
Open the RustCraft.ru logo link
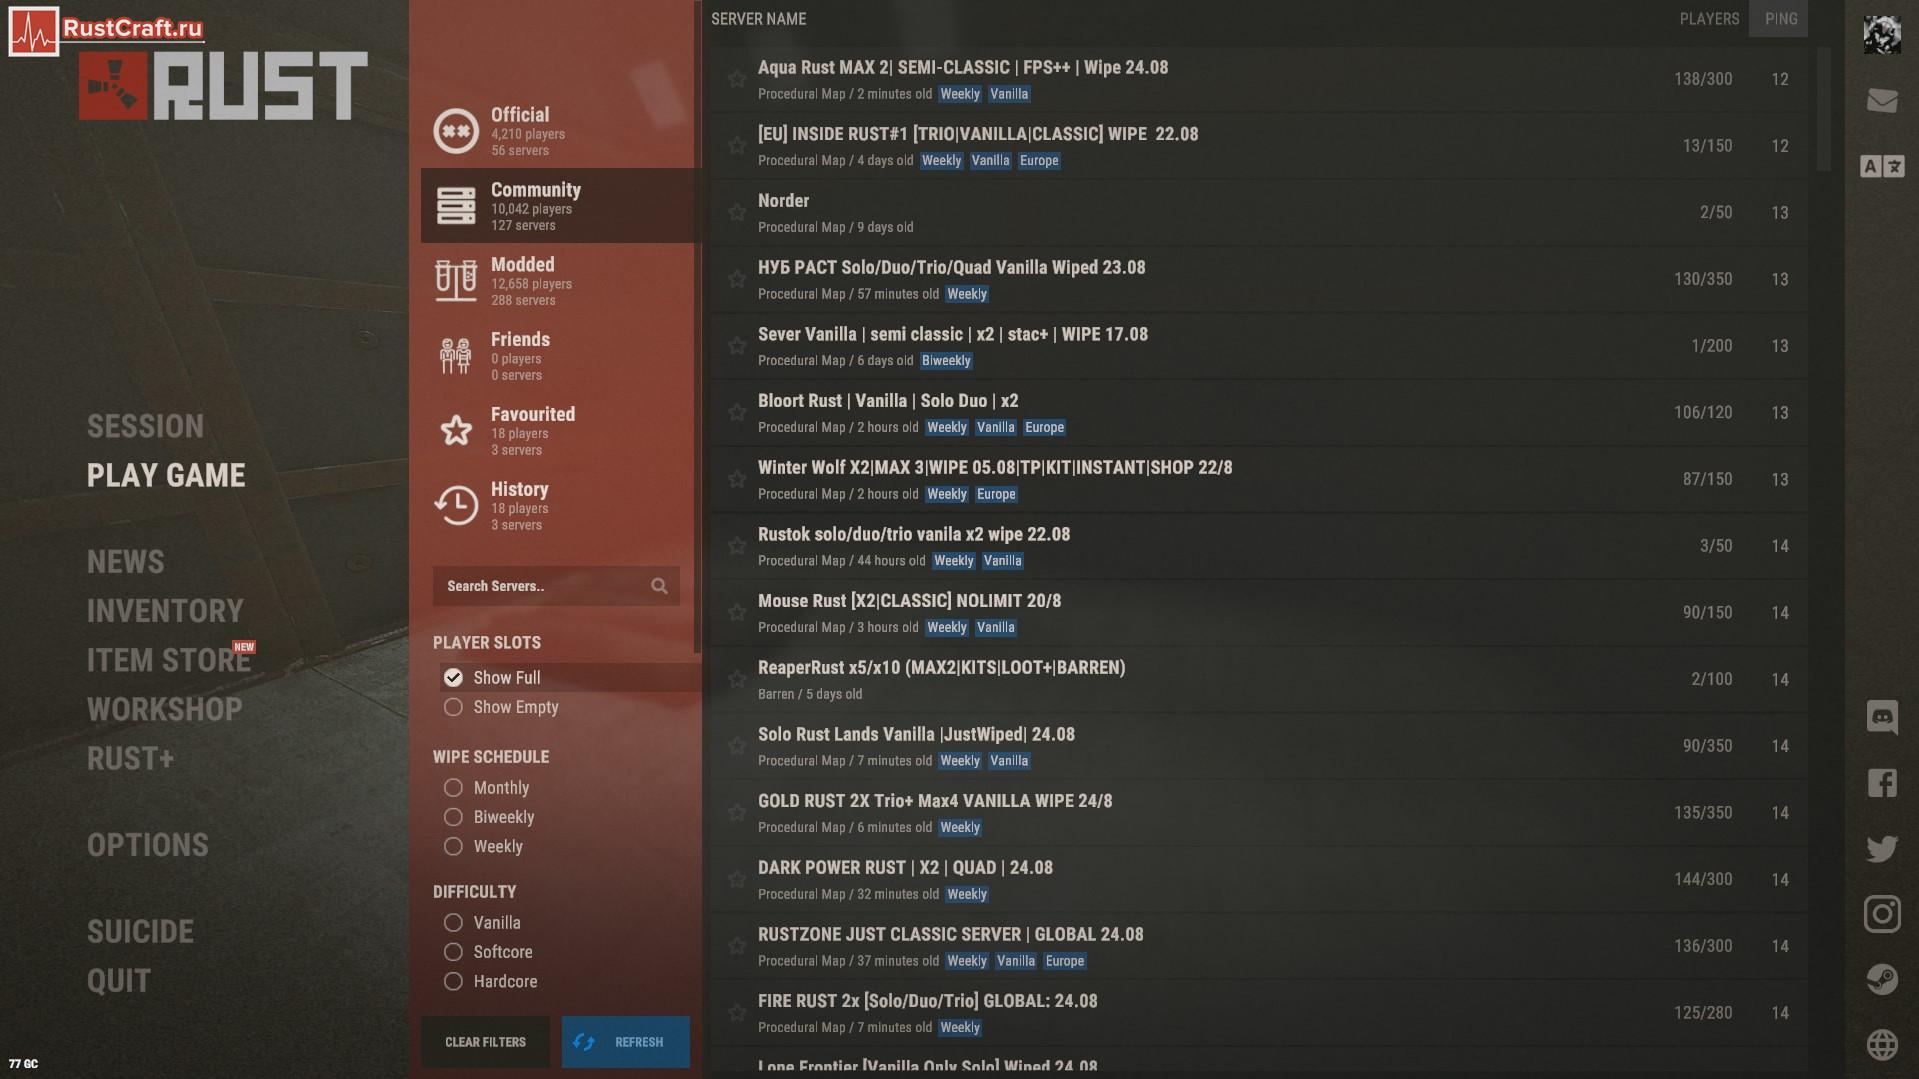tap(106, 30)
